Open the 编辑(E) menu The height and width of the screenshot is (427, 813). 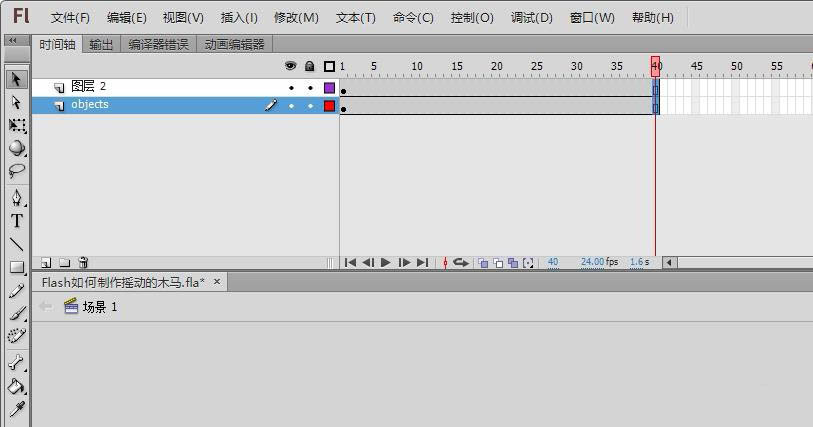coord(127,18)
